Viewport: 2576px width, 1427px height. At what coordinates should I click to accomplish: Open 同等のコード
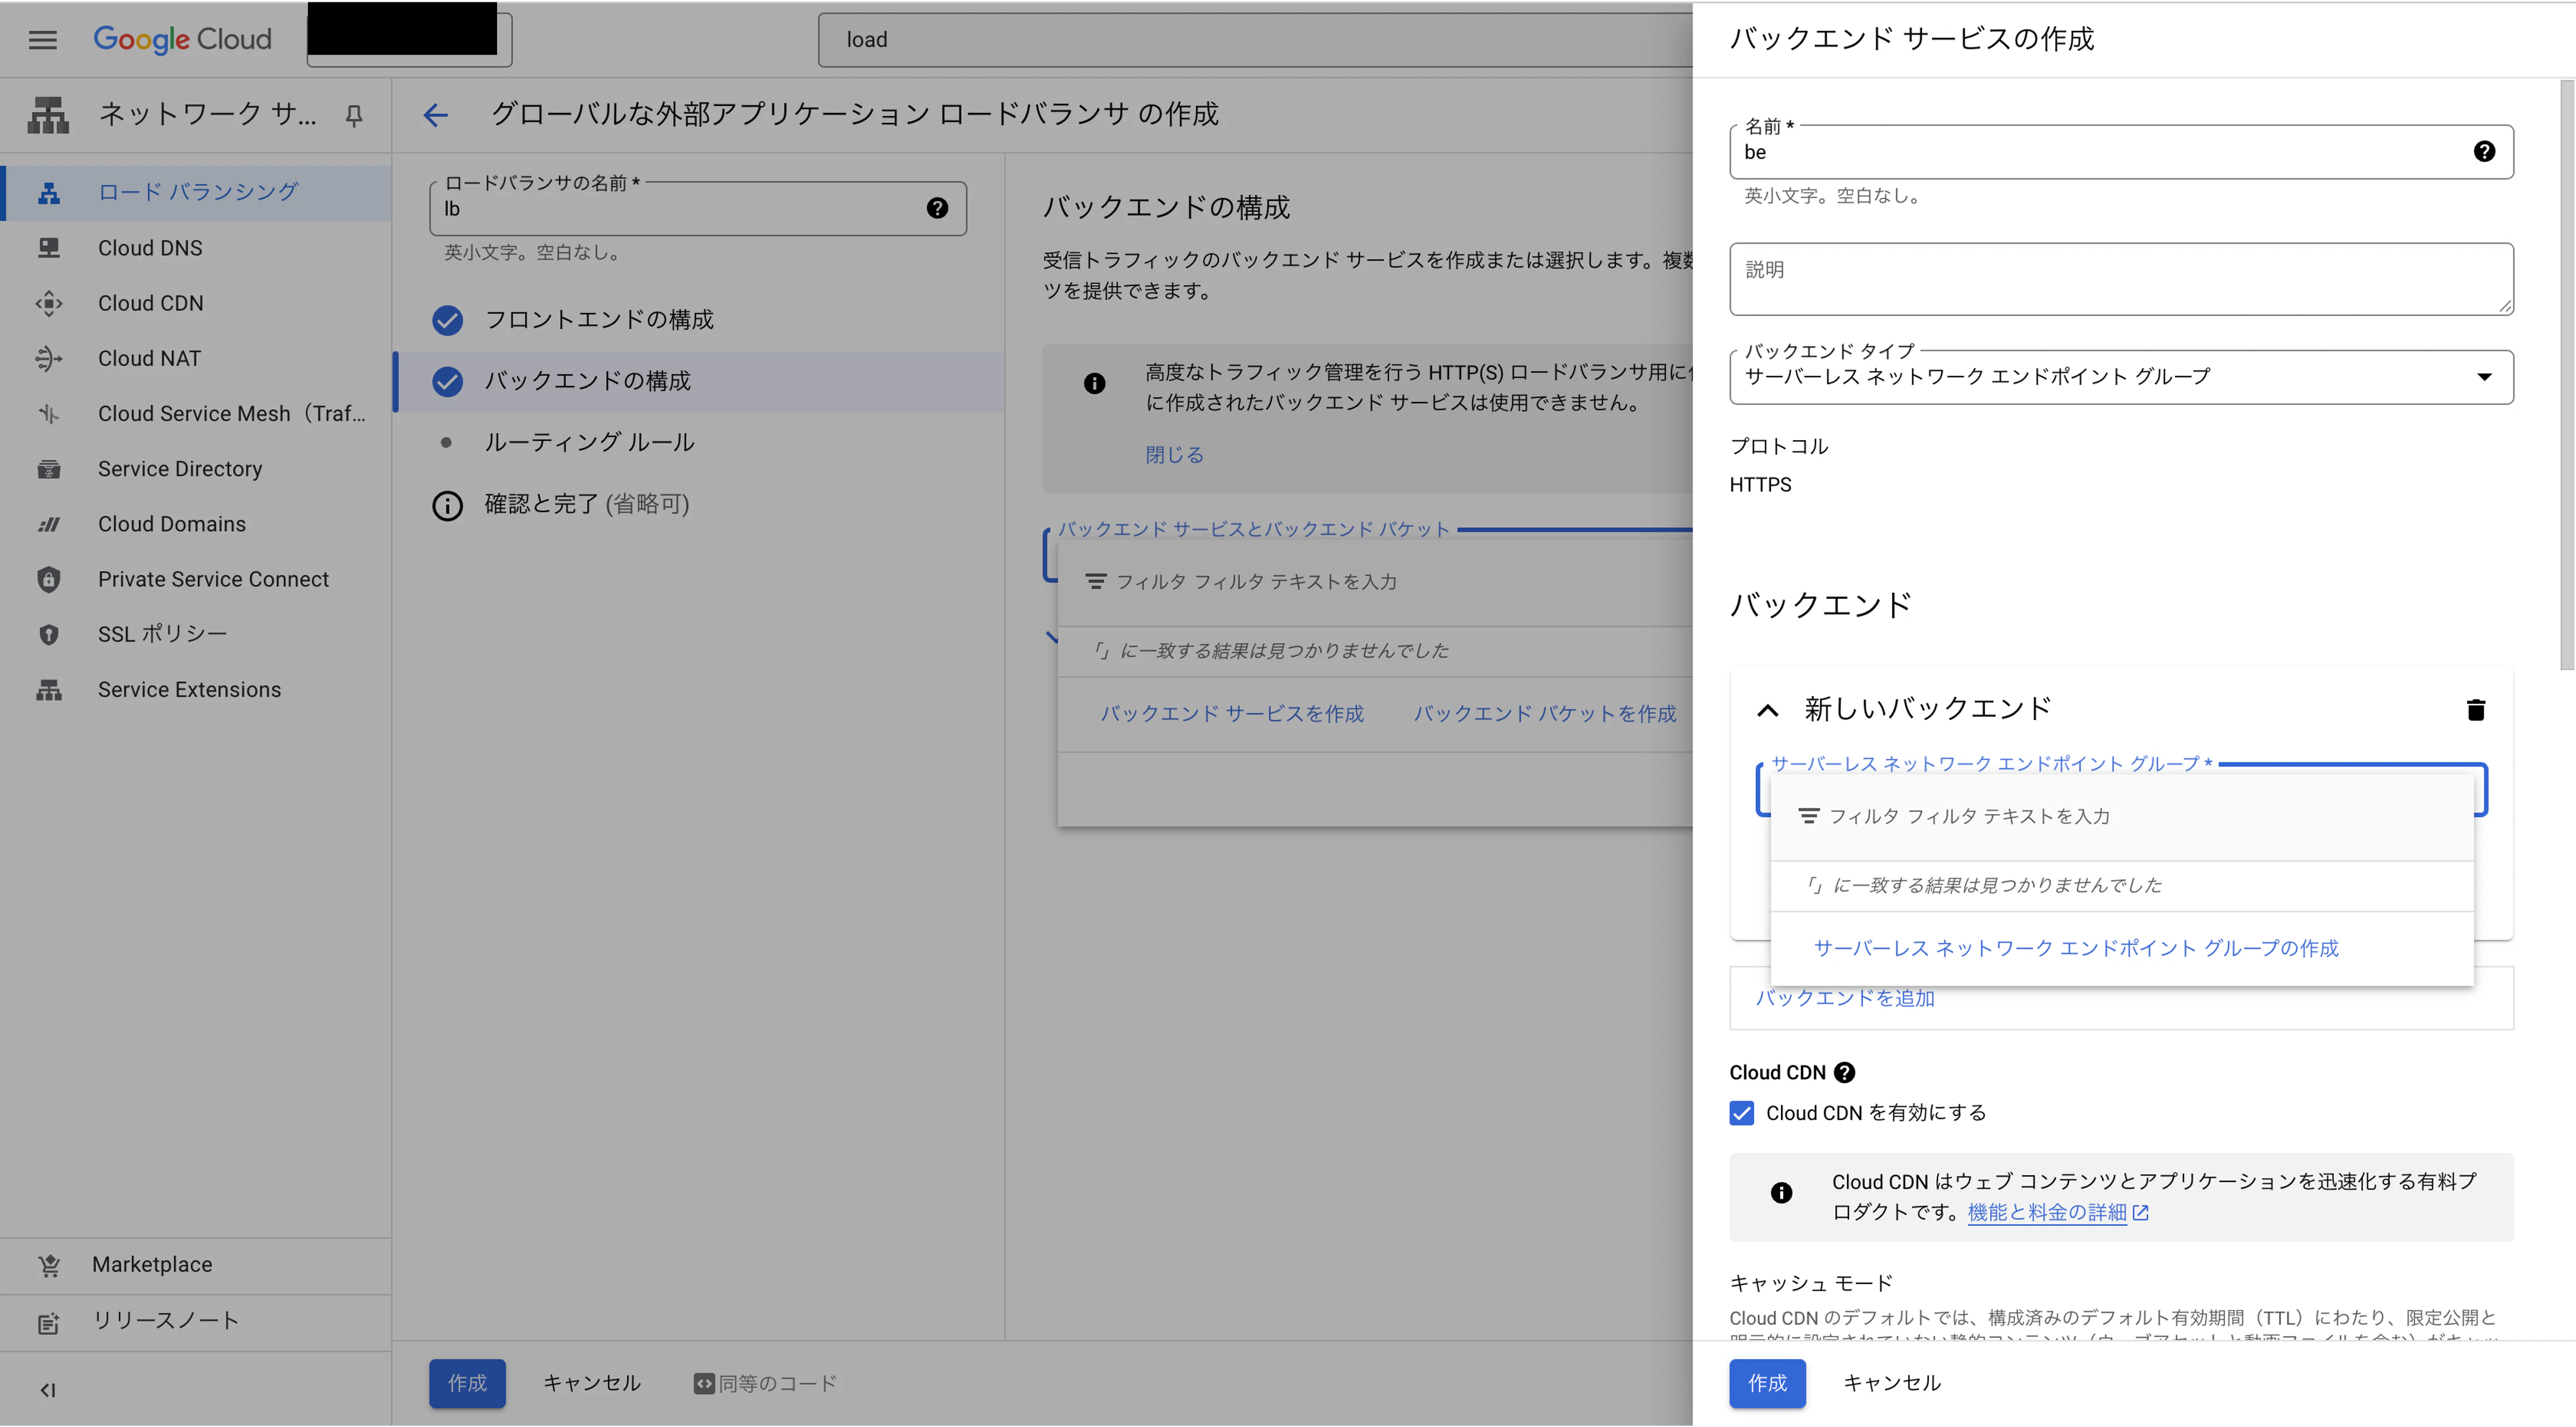(x=765, y=1384)
